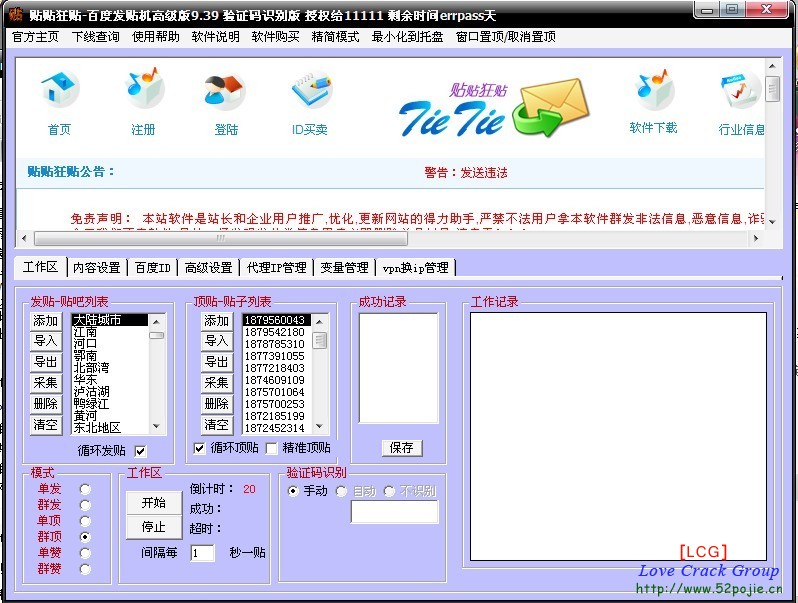Screen dimensions: 798x603
Task: Click web panel scroll right arrow
Action: click(756, 238)
